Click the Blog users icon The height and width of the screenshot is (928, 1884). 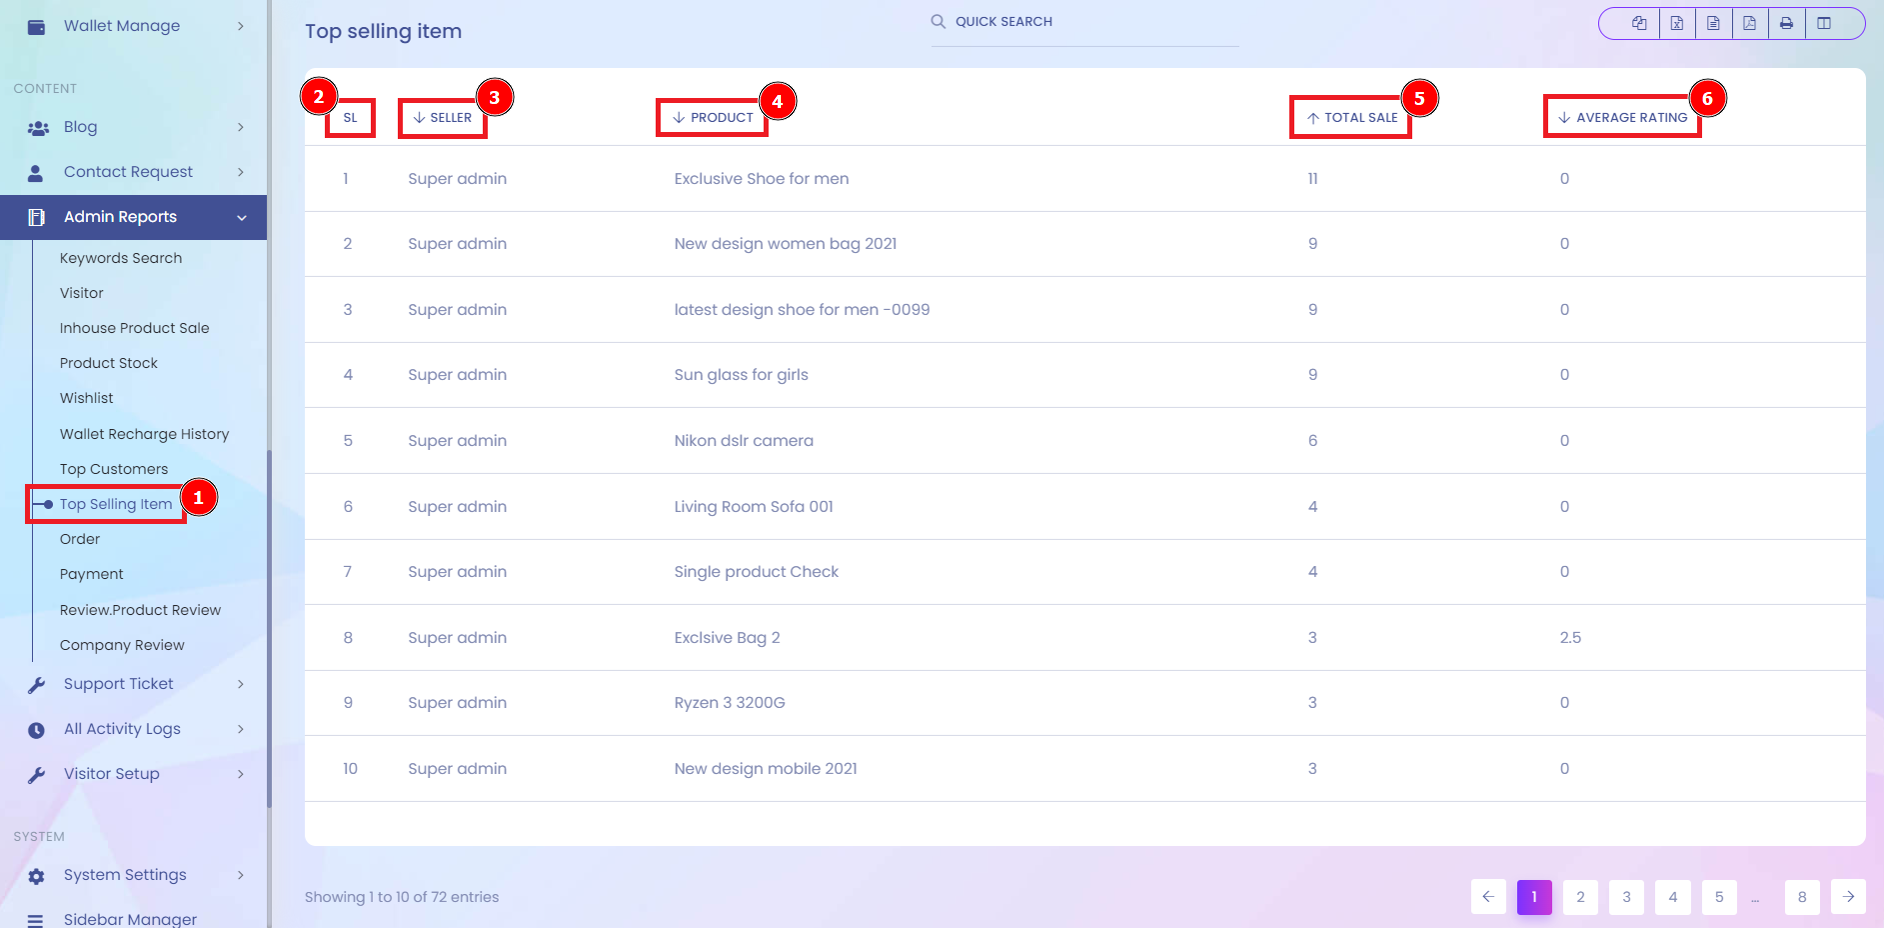coord(38,128)
